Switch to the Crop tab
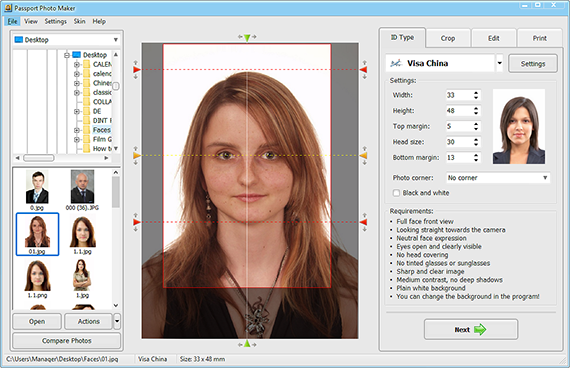This screenshot has width=570, height=368. click(448, 38)
